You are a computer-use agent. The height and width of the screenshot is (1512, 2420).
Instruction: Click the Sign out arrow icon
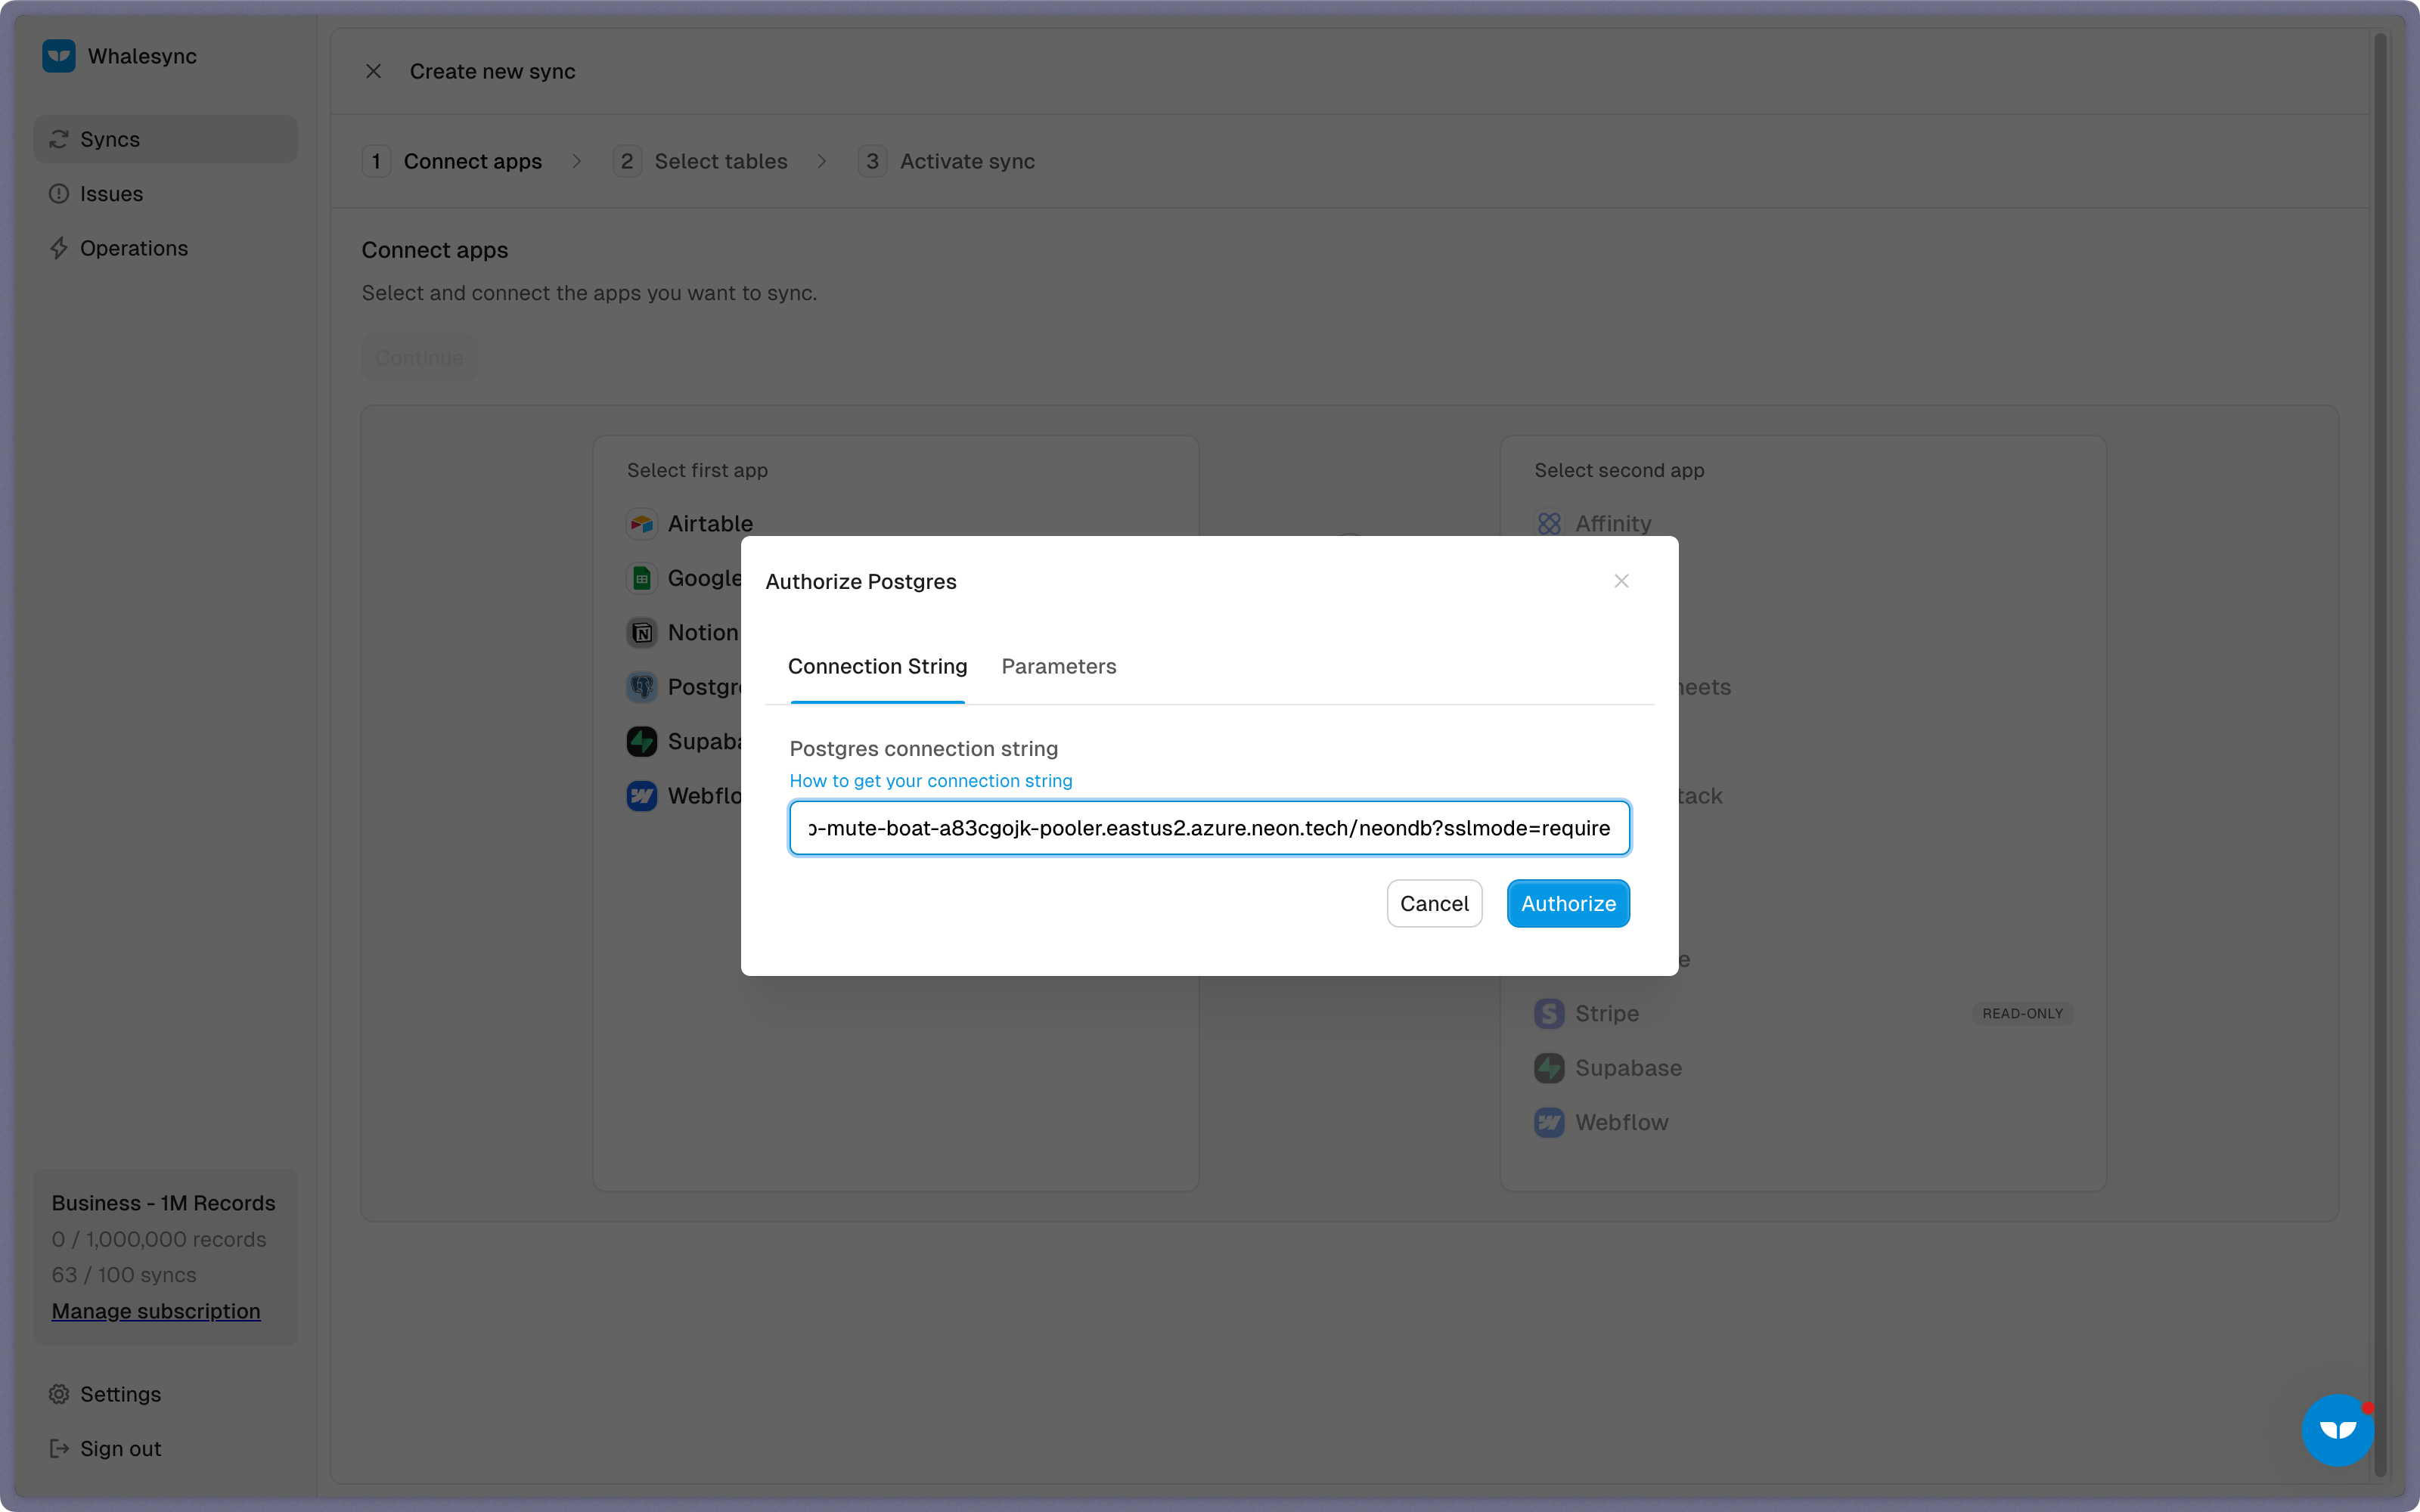point(59,1448)
